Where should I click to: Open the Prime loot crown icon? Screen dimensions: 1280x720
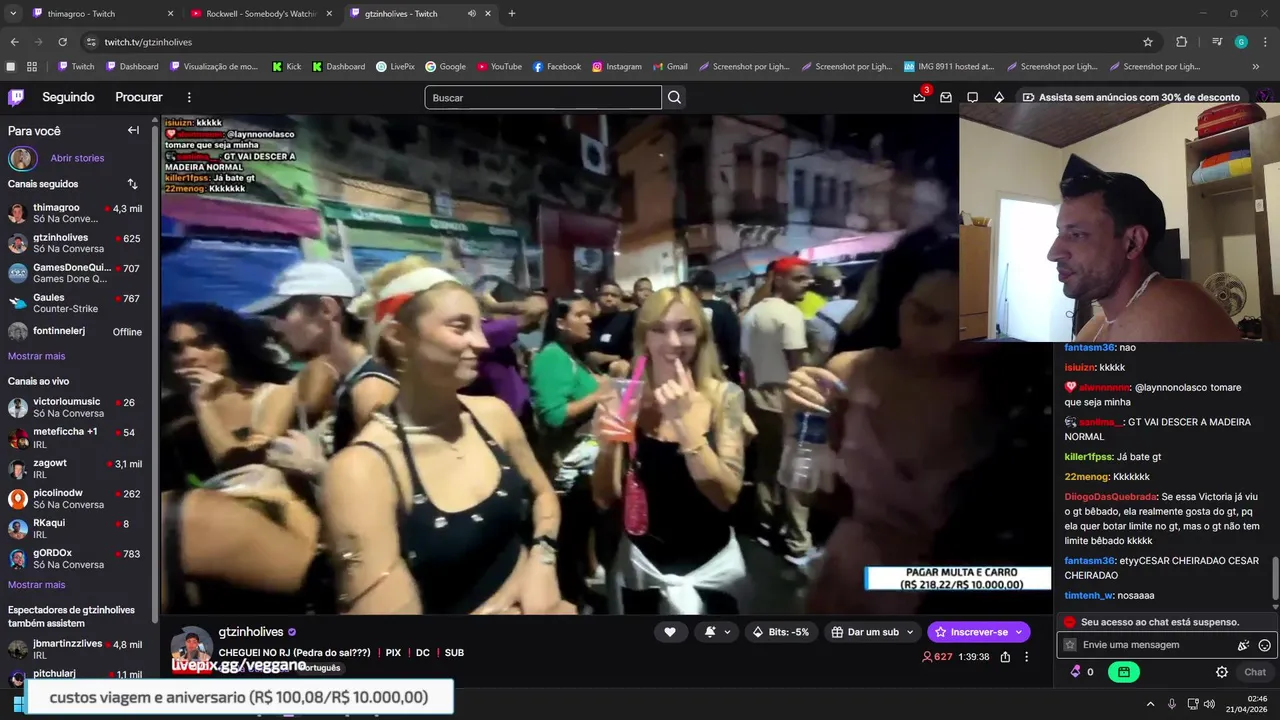[919, 97]
